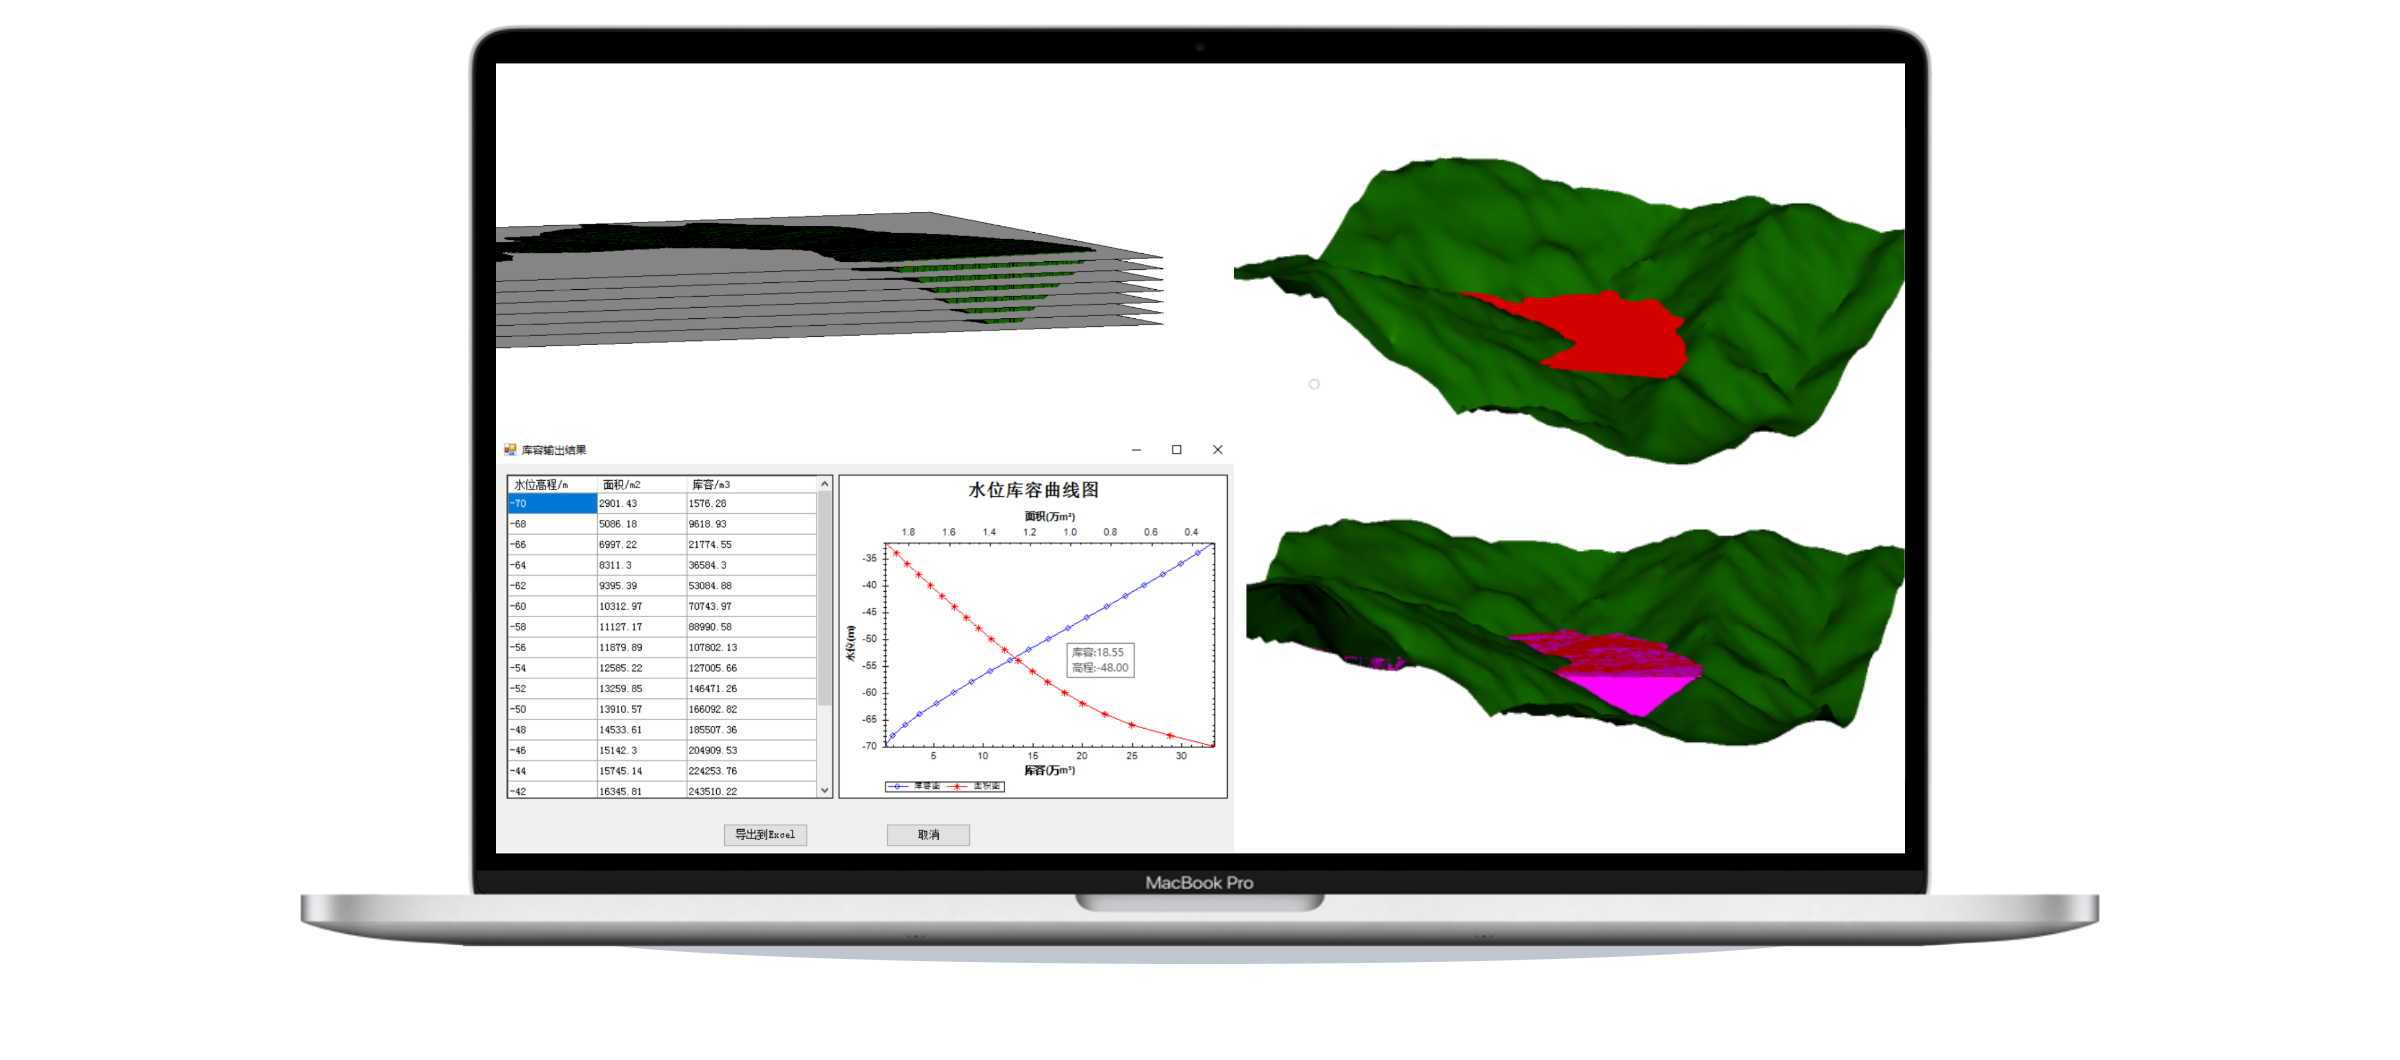This screenshot has width=2400, height=1060.
Task: Select the 水位高程/m column header
Action: (552, 484)
